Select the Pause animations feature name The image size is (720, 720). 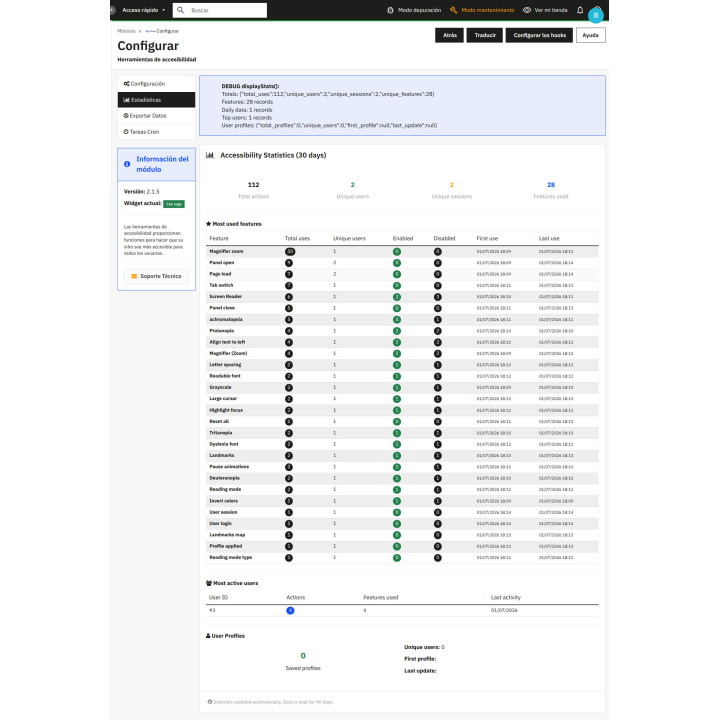tap(229, 467)
